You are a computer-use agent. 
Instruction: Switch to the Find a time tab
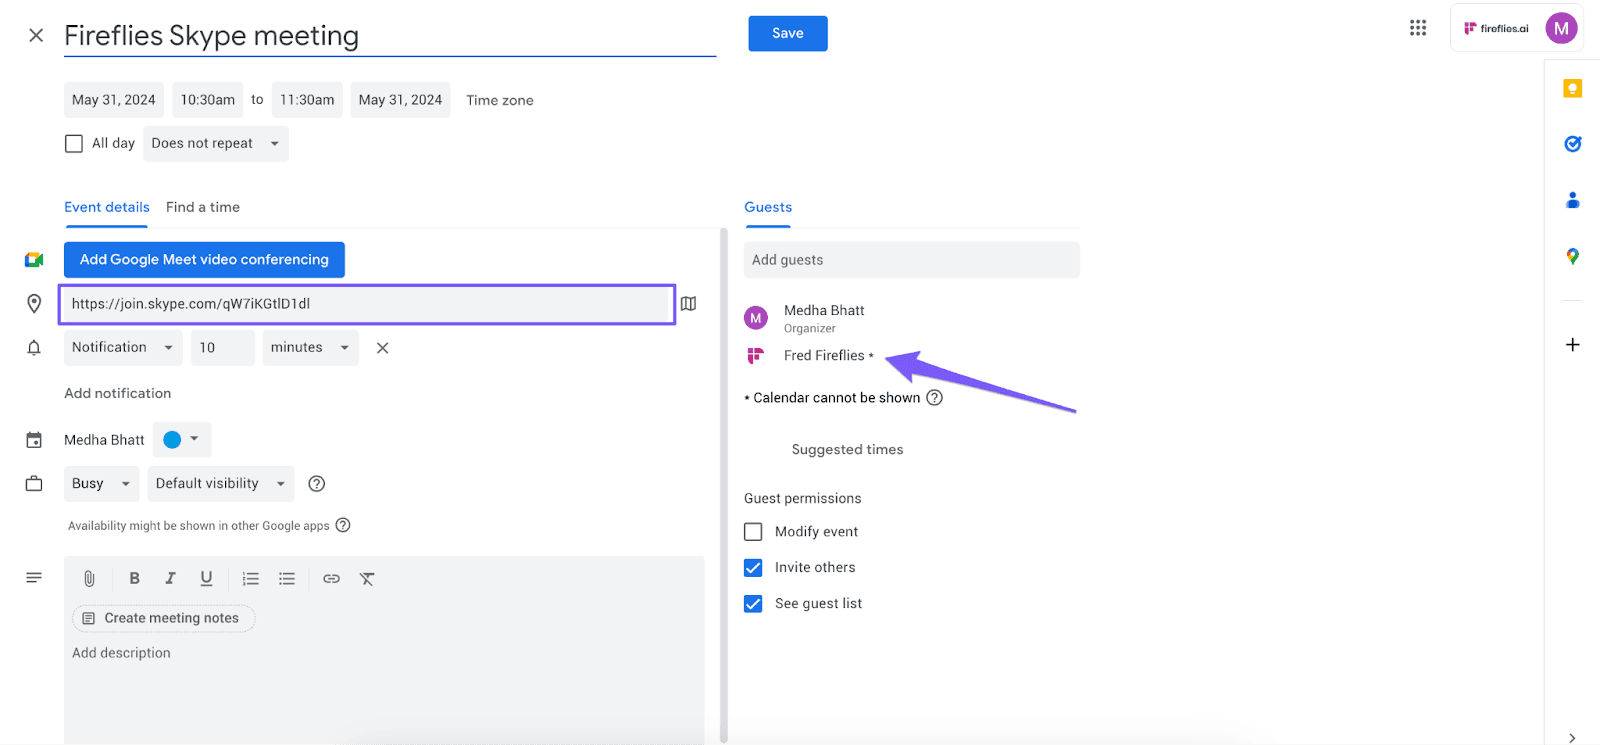[x=203, y=207]
